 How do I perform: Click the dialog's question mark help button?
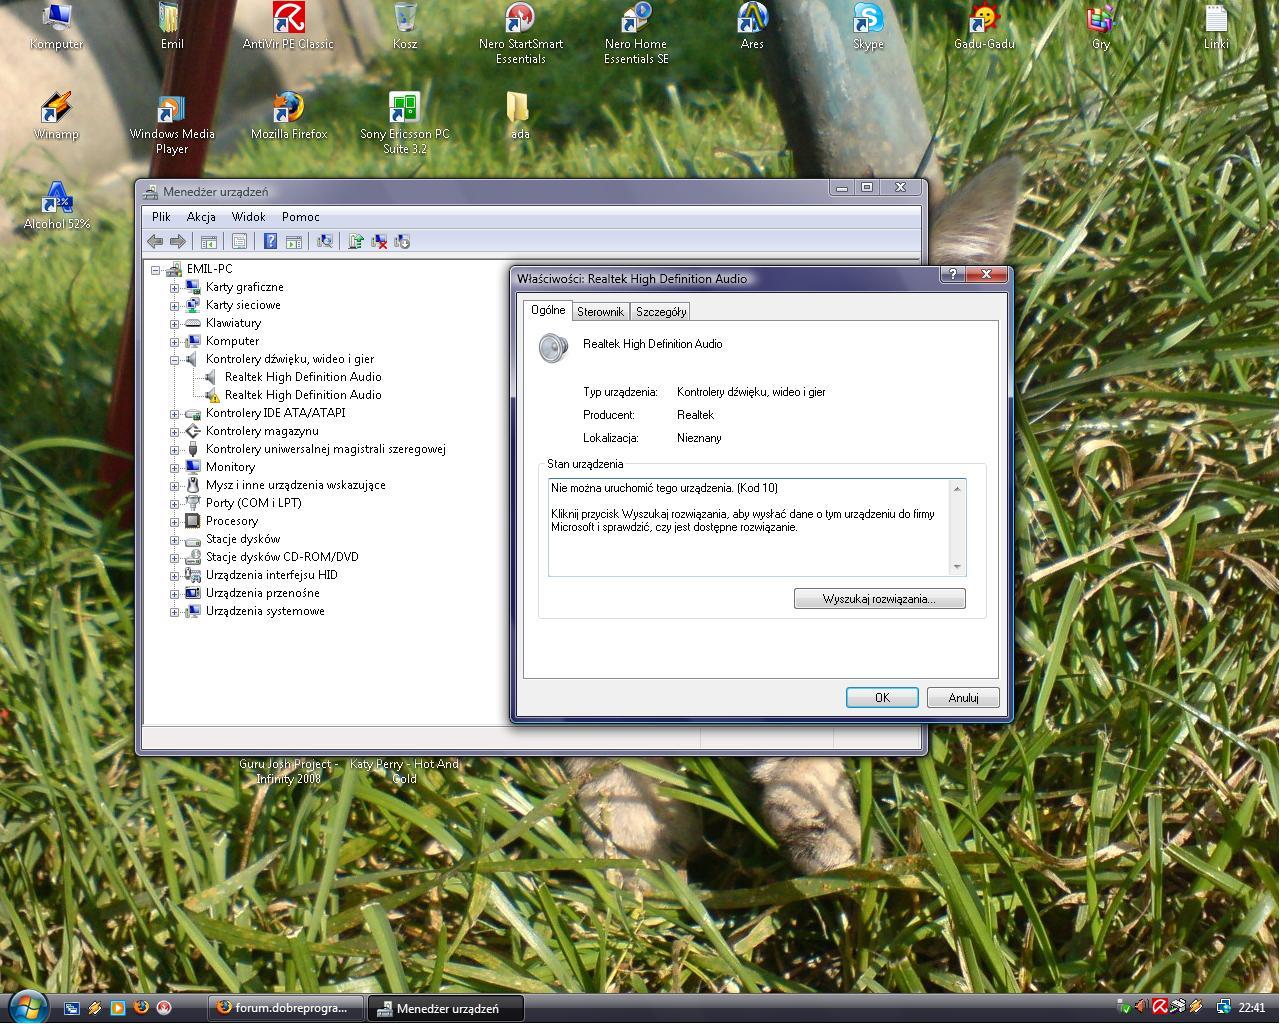[953, 274]
